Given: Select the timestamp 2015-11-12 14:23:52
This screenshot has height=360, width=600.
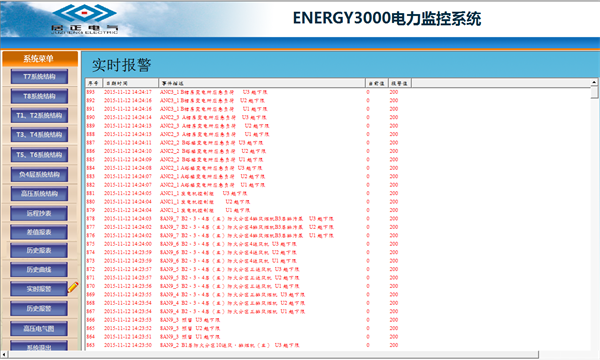Looking at the screenshot, I should pyautogui.click(x=128, y=328).
